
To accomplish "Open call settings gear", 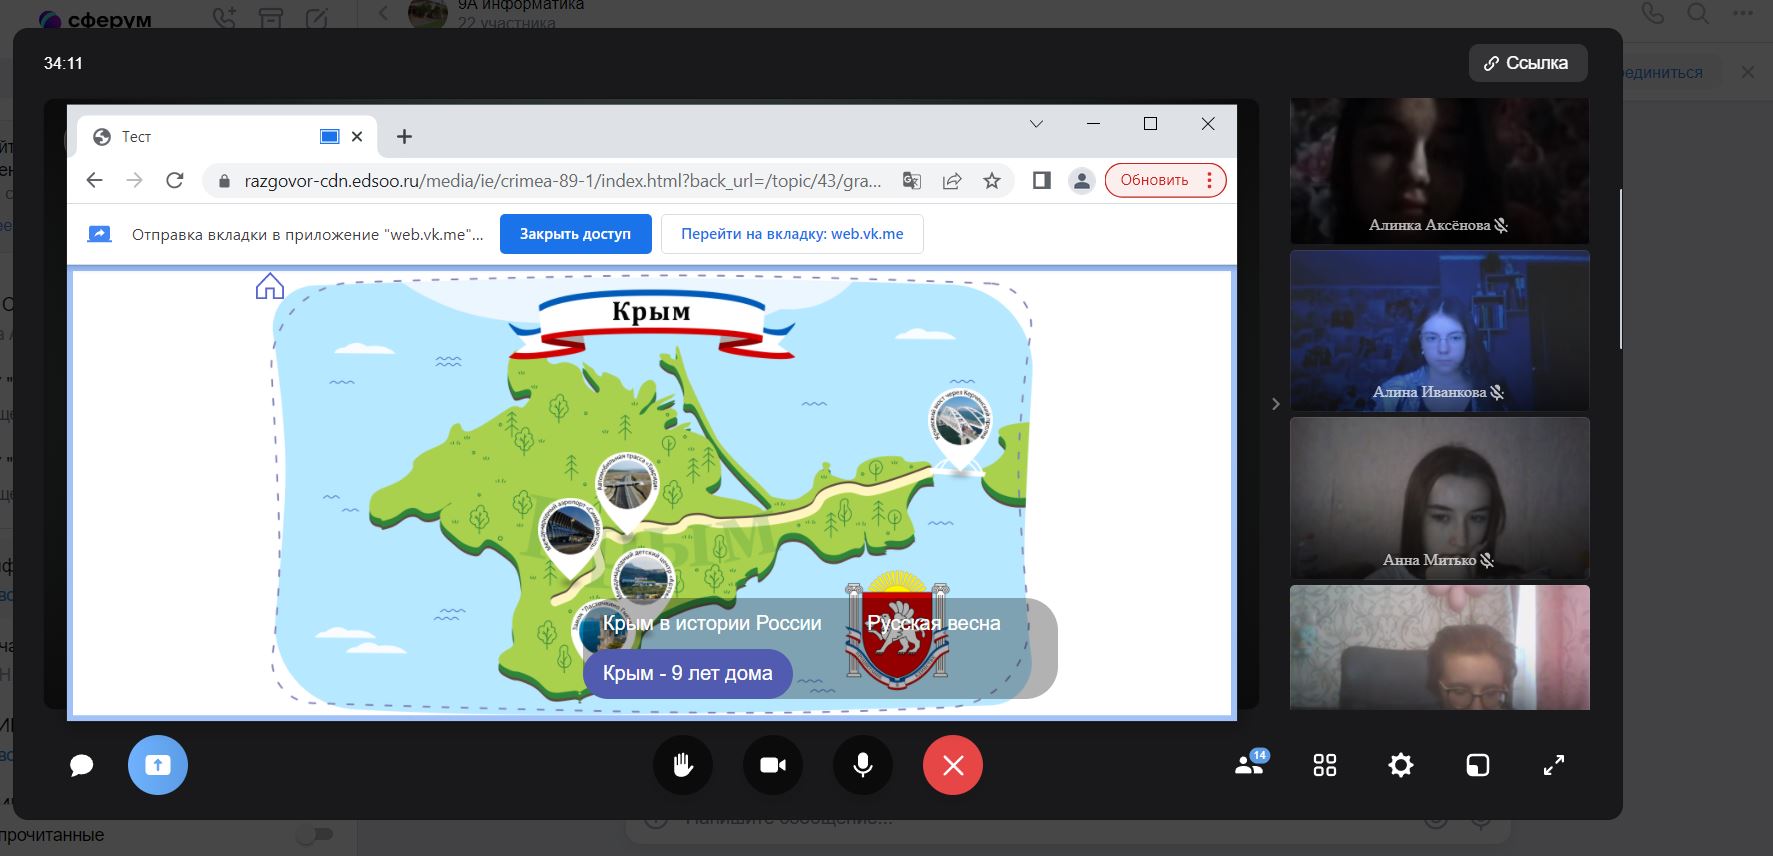I will [x=1401, y=765].
